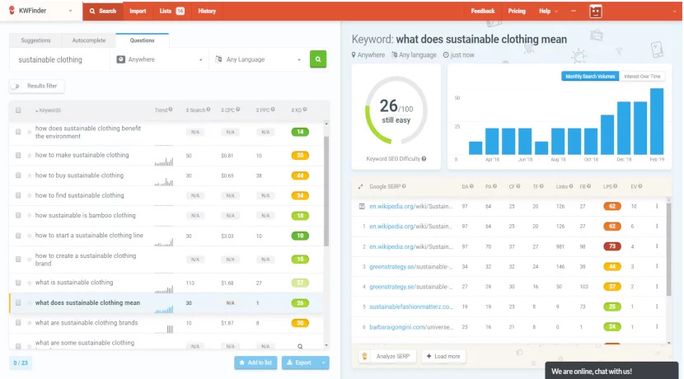Image resolution: width=684 pixels, height=379 pixels.
Task: Click the PPC column help icon
Action: point(273,109)
